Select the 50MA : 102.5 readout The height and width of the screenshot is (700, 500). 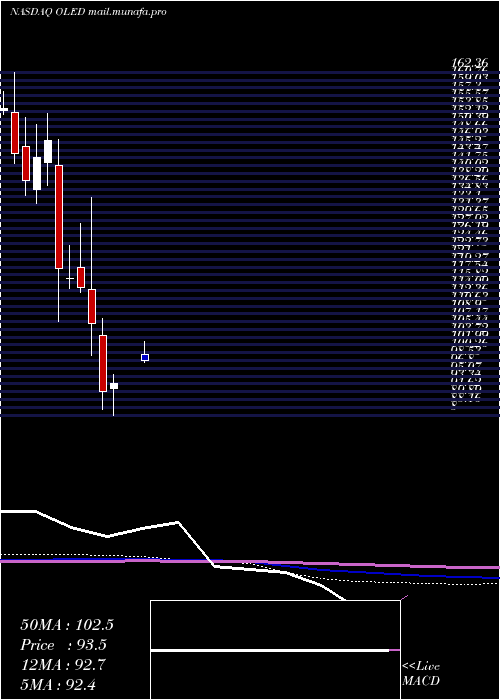tap(67, 625)
